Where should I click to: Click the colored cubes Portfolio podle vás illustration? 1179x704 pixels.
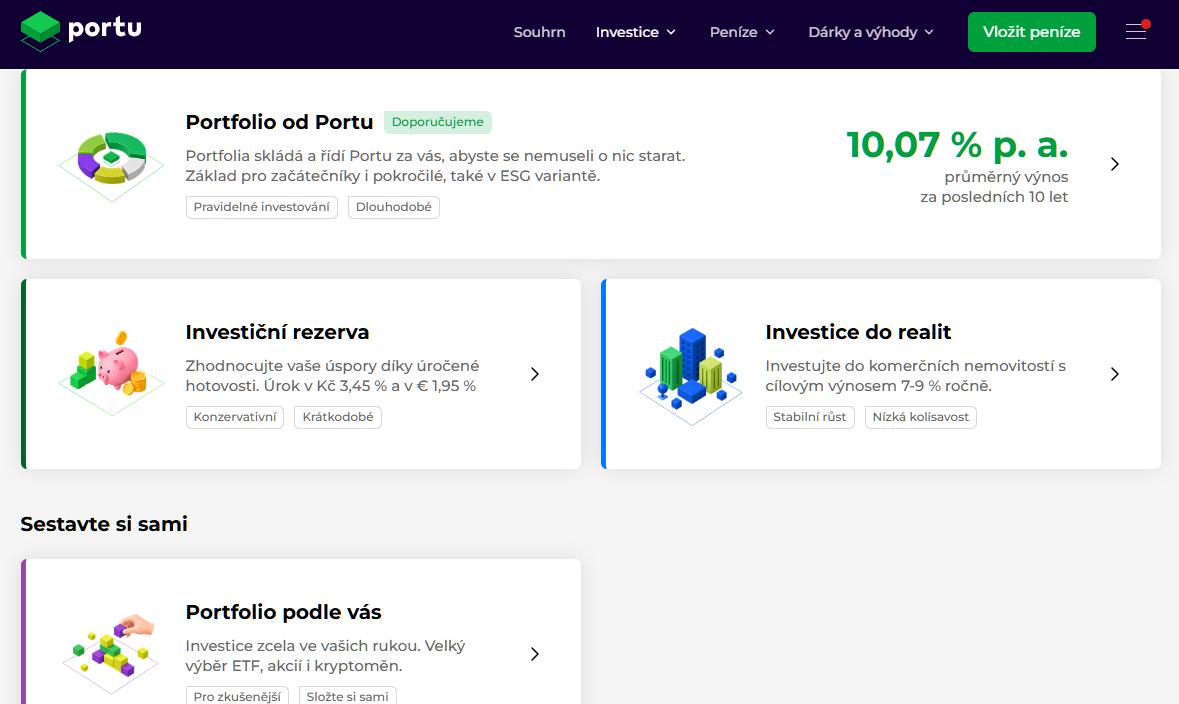(x=111, y=654)
